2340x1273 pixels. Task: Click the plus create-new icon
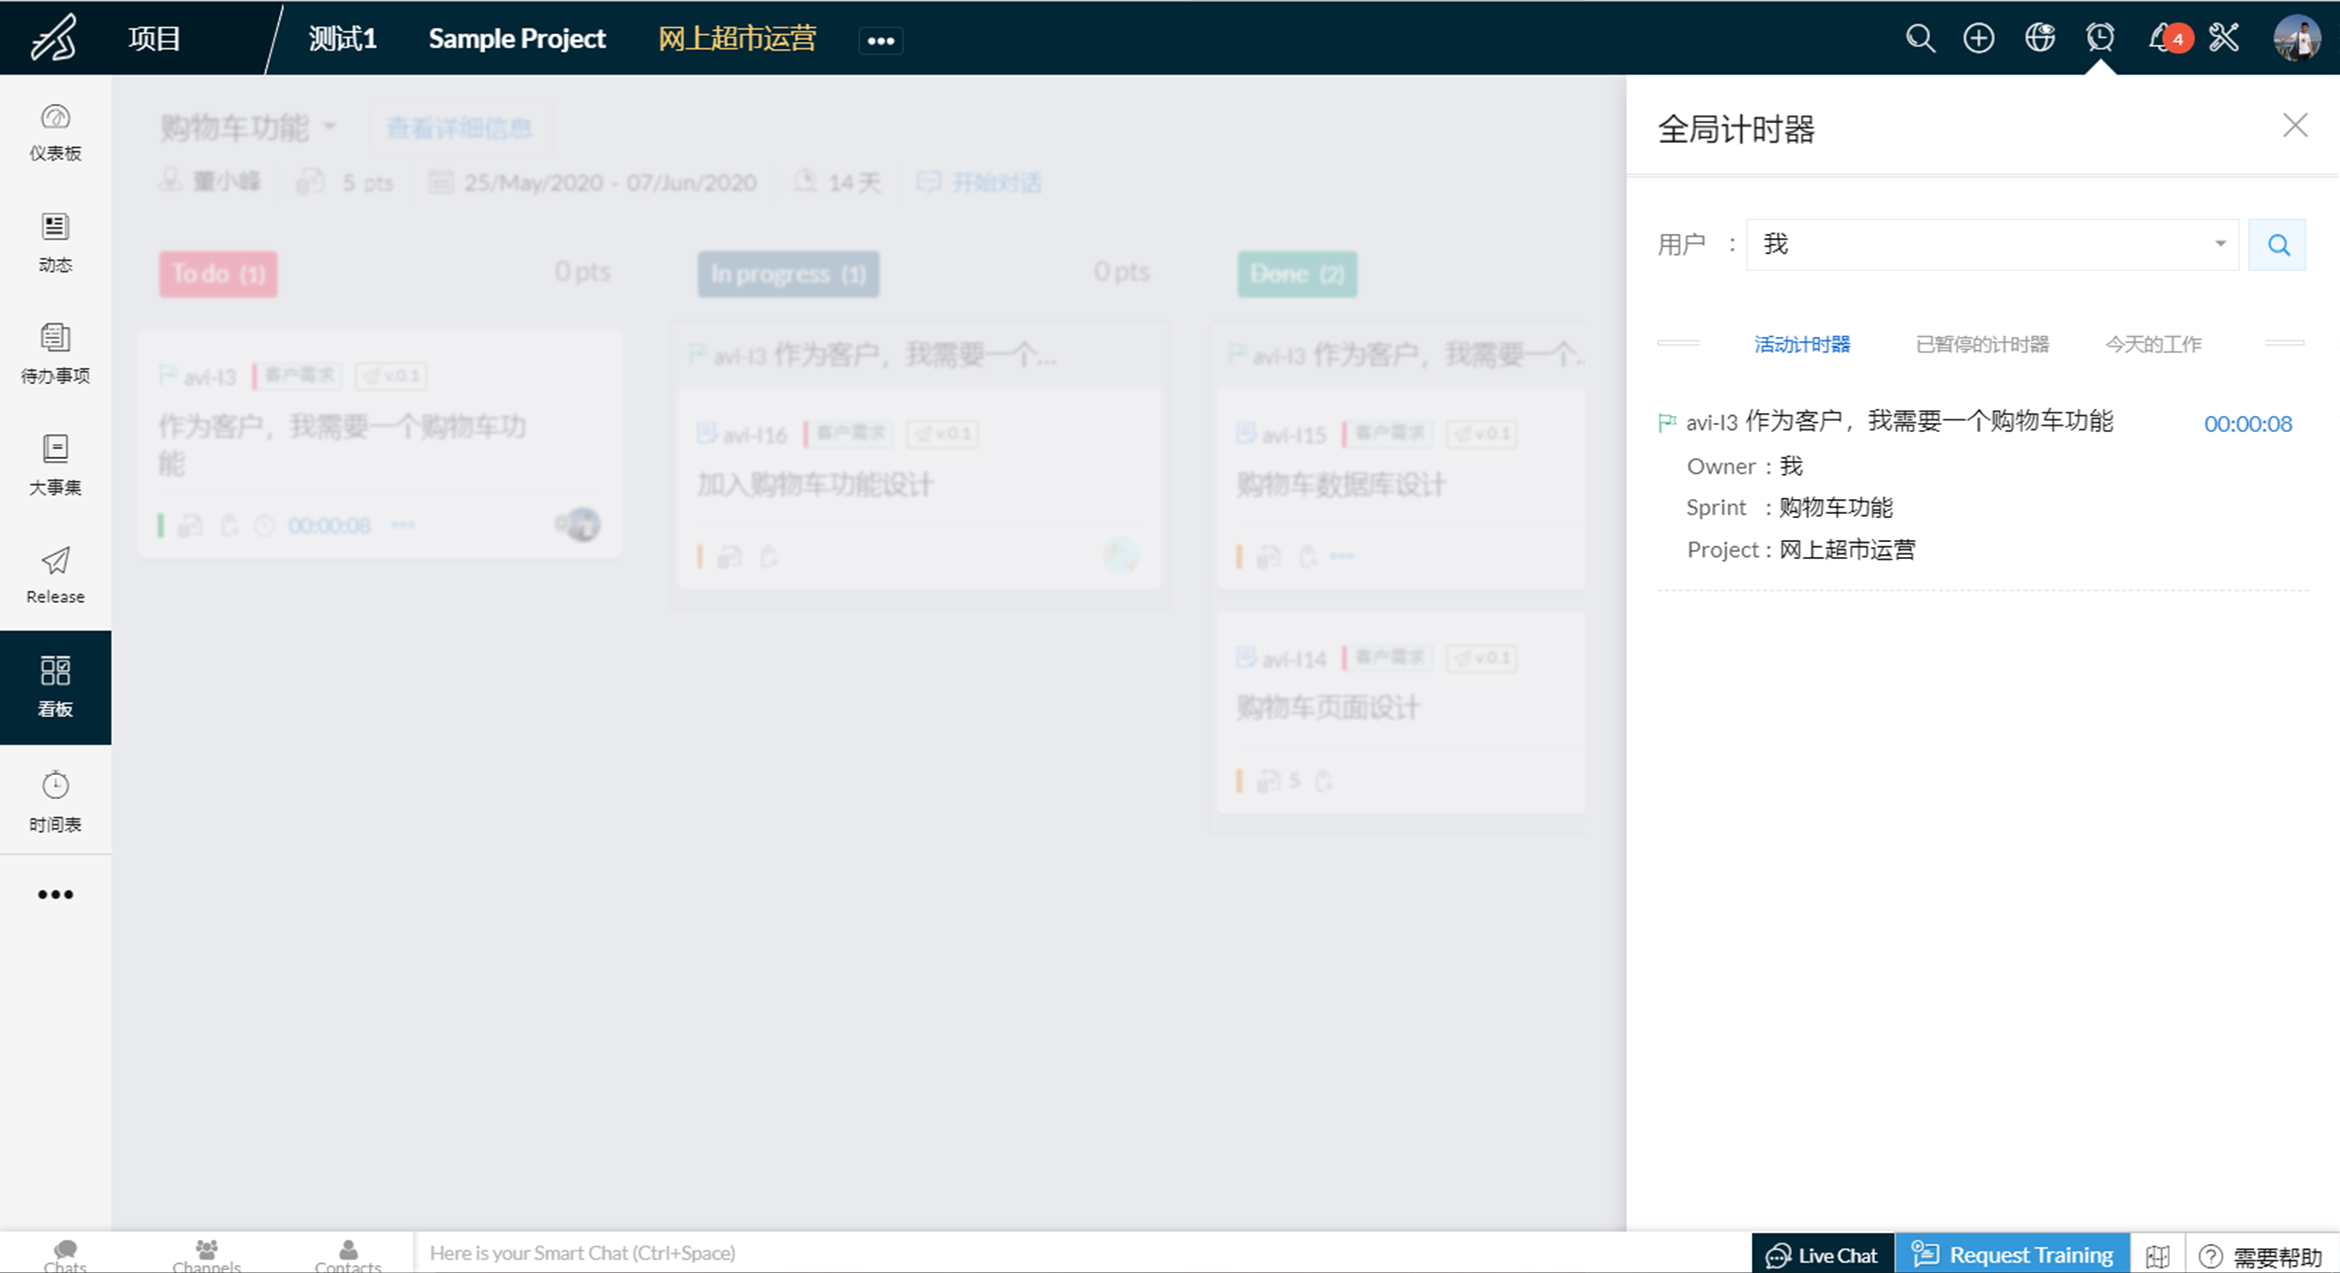(1979, 38)
